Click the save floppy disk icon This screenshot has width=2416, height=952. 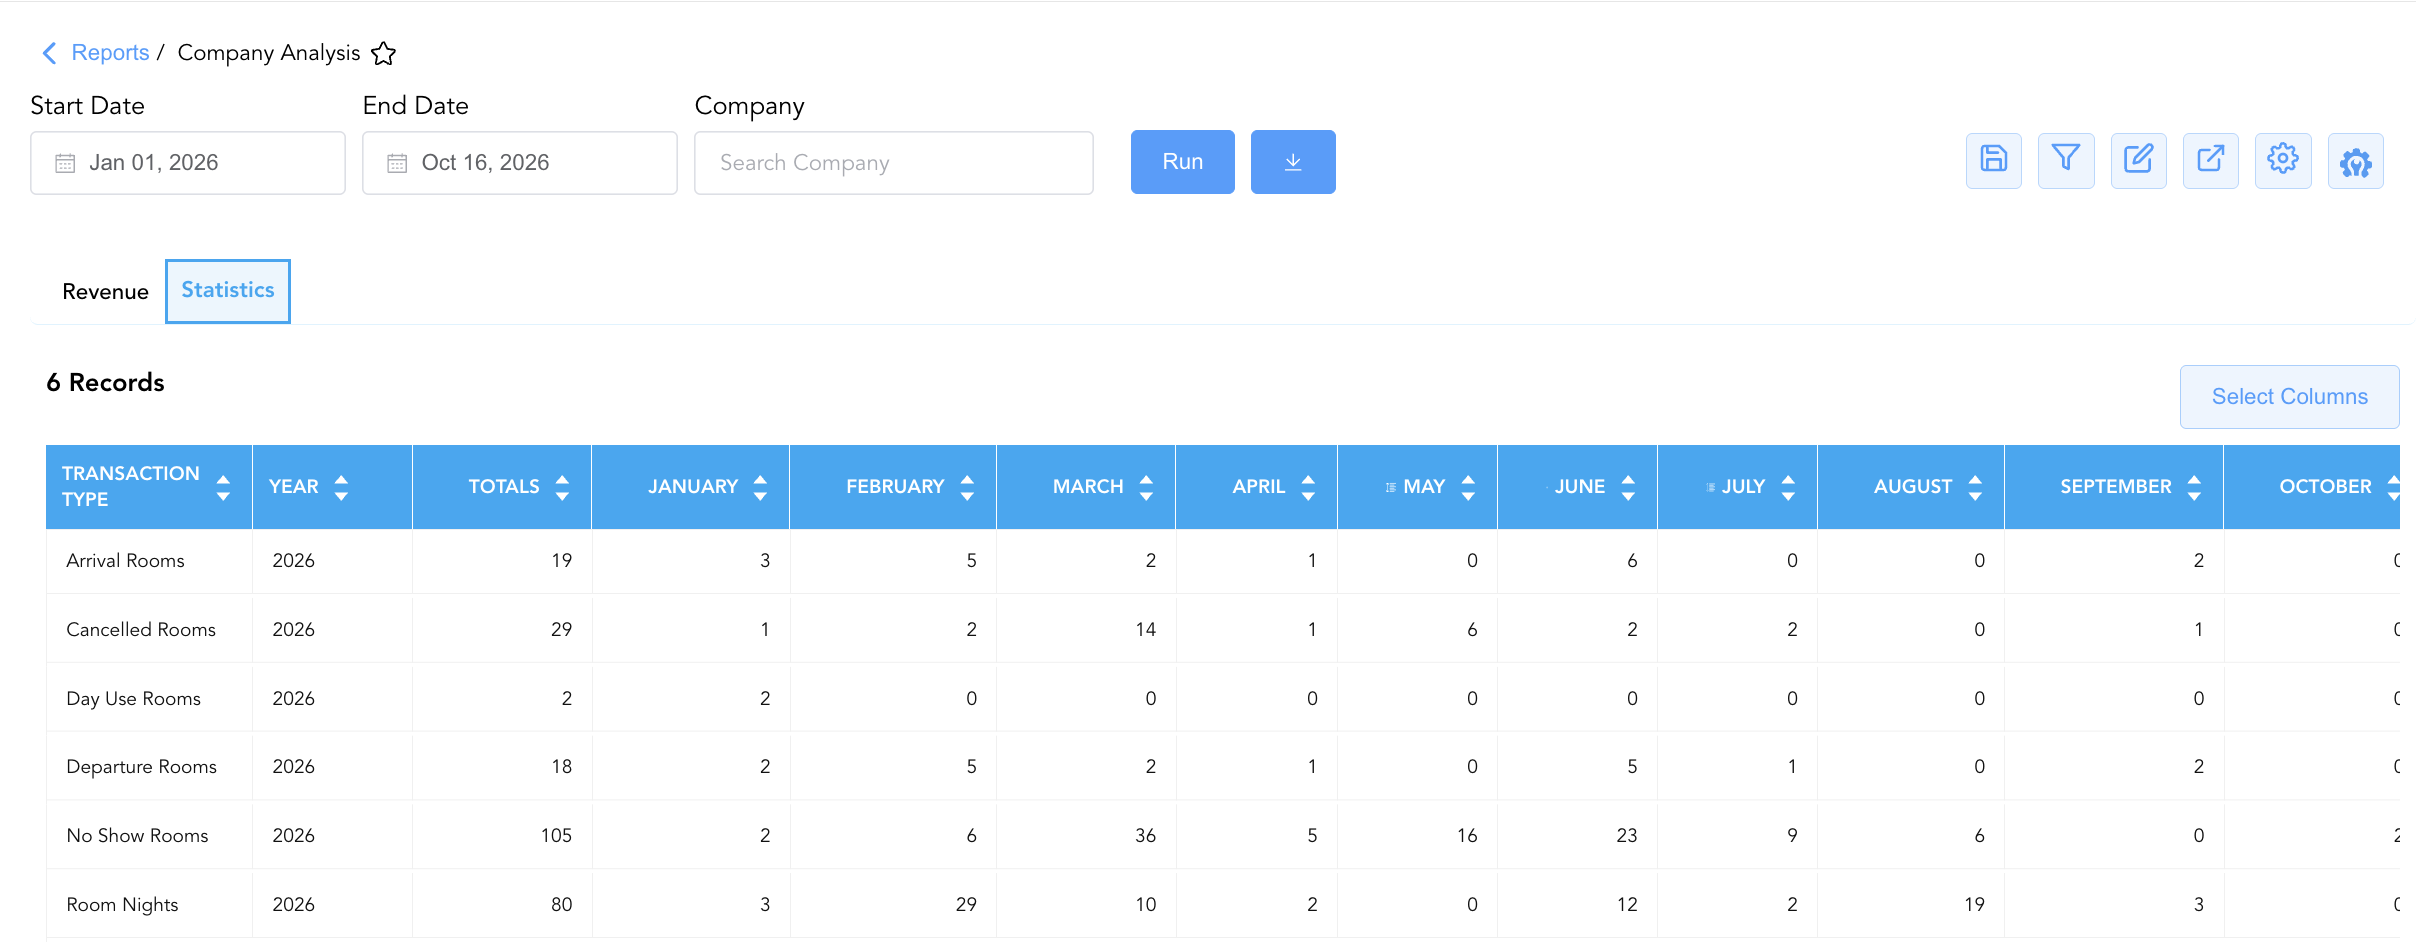1993,160
